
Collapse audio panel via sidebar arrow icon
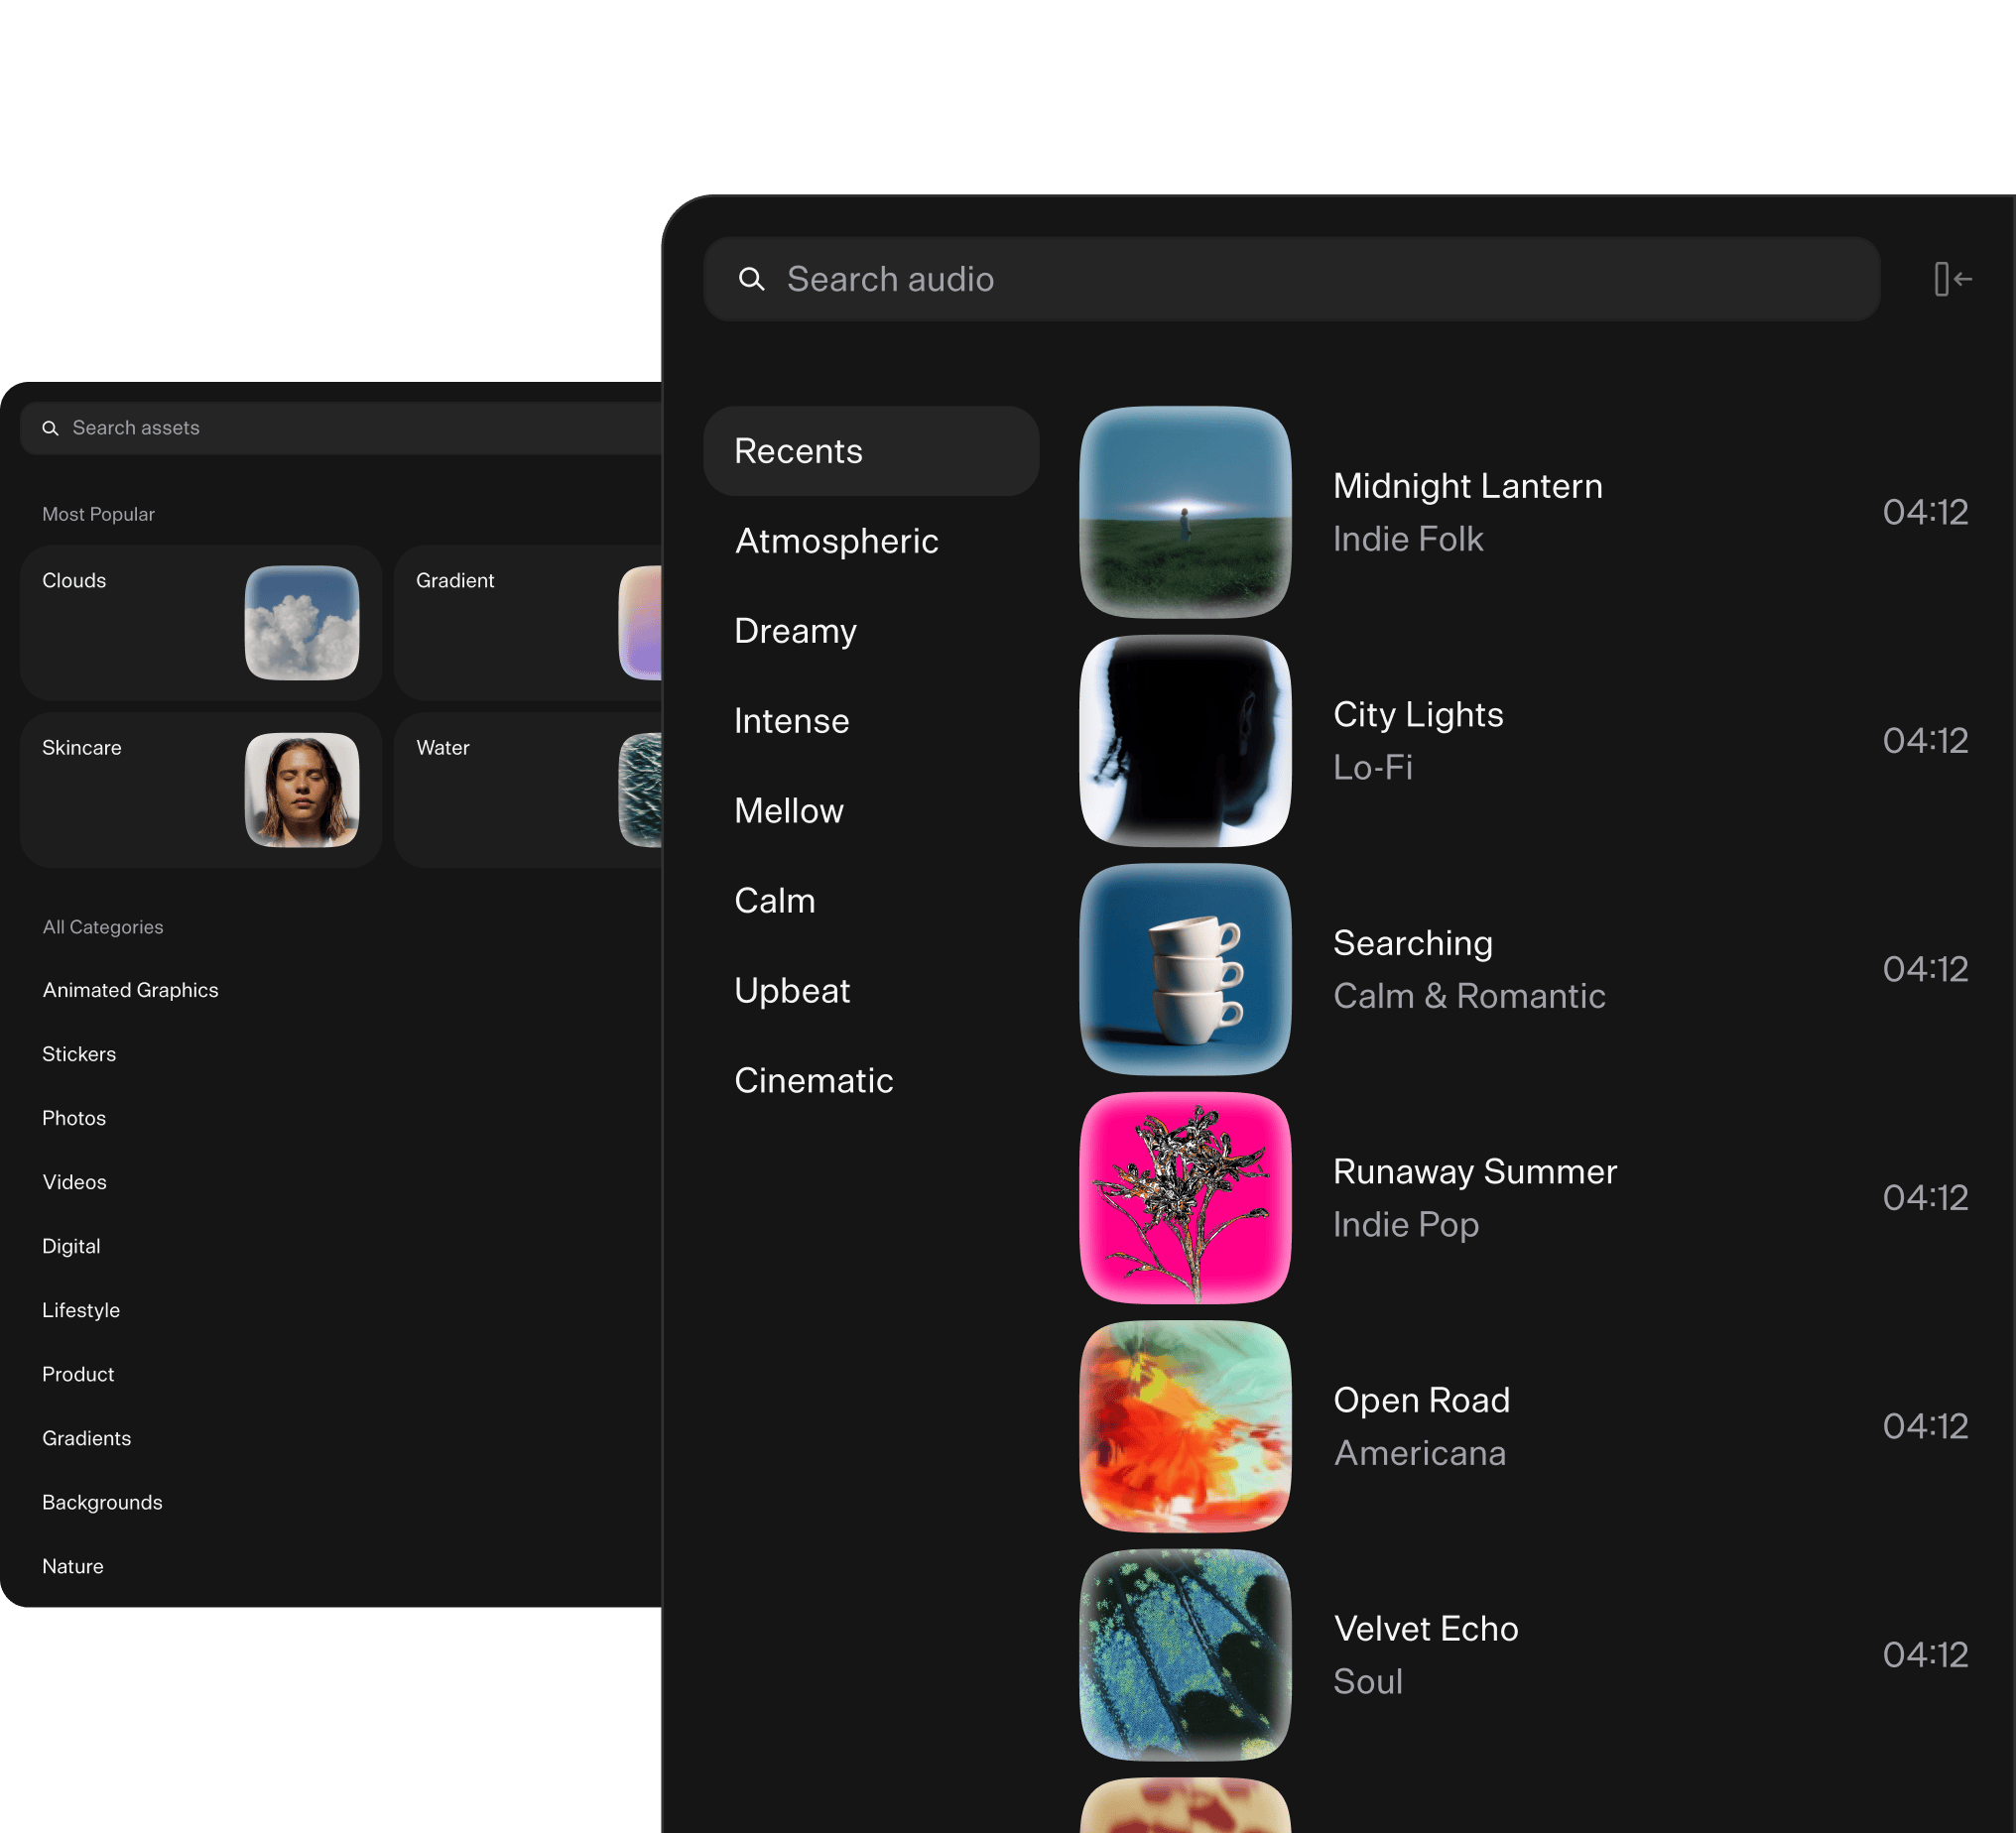[1952, 279]
